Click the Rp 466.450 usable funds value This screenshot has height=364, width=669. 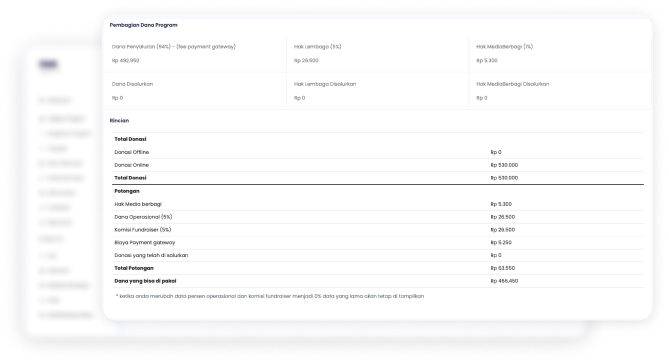[504, 281]
